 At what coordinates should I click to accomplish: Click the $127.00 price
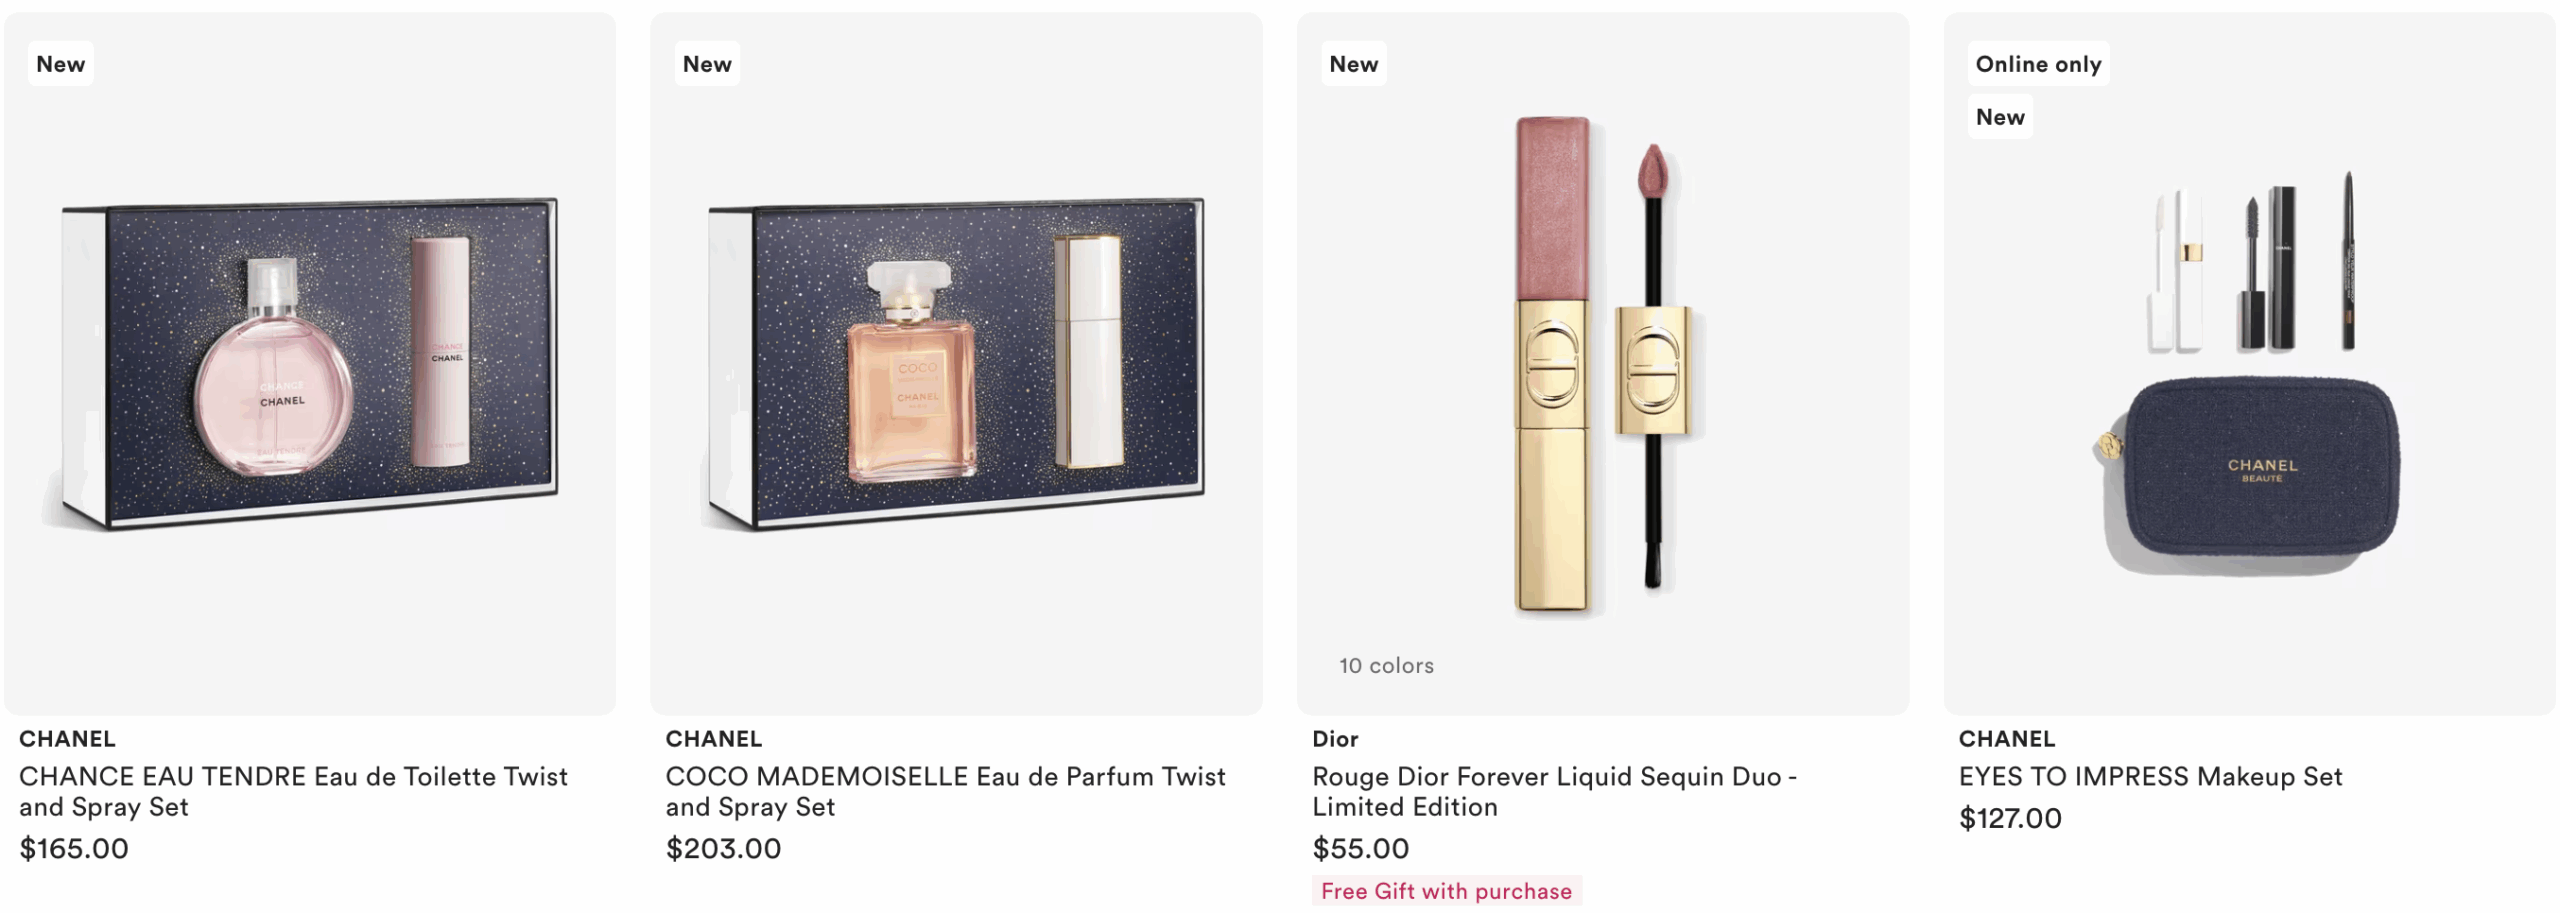2010,819
